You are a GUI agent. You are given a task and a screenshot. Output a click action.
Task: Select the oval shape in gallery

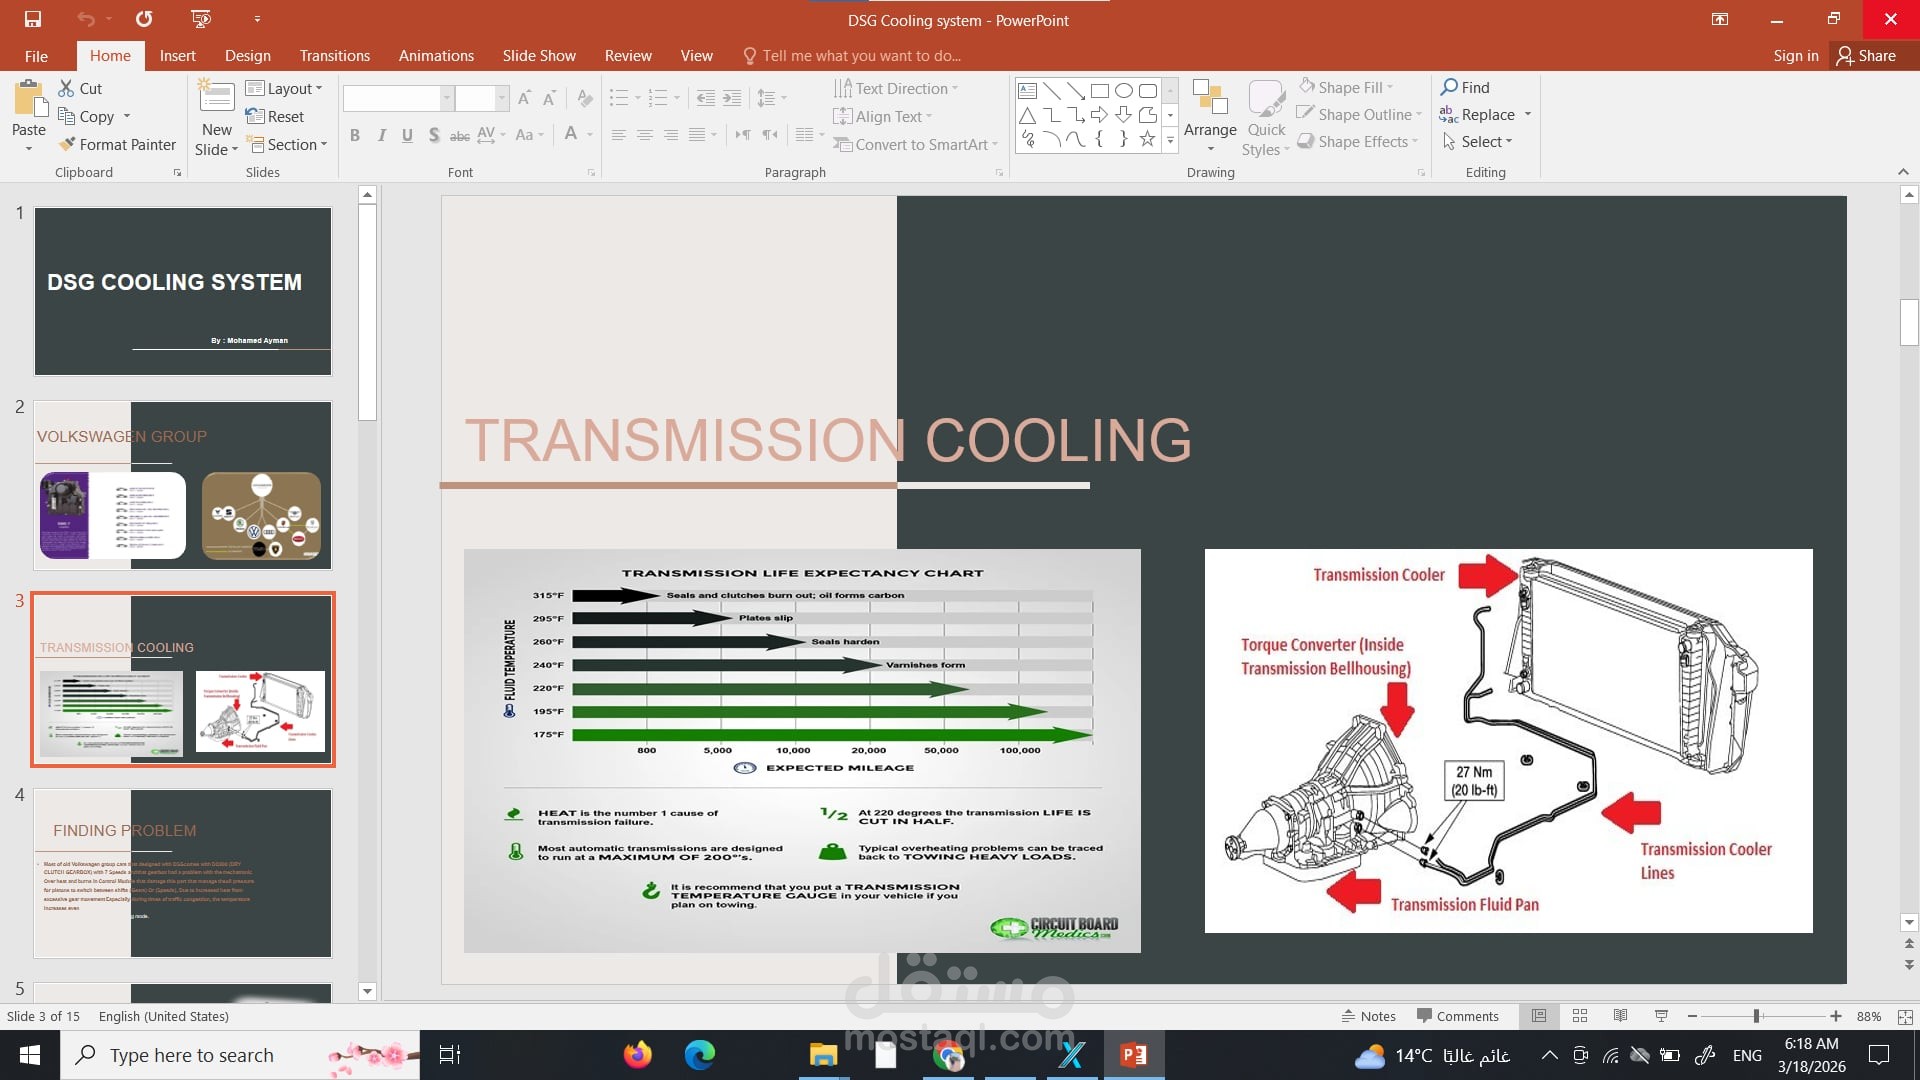pyautogui.click(x=1123, y=90)
